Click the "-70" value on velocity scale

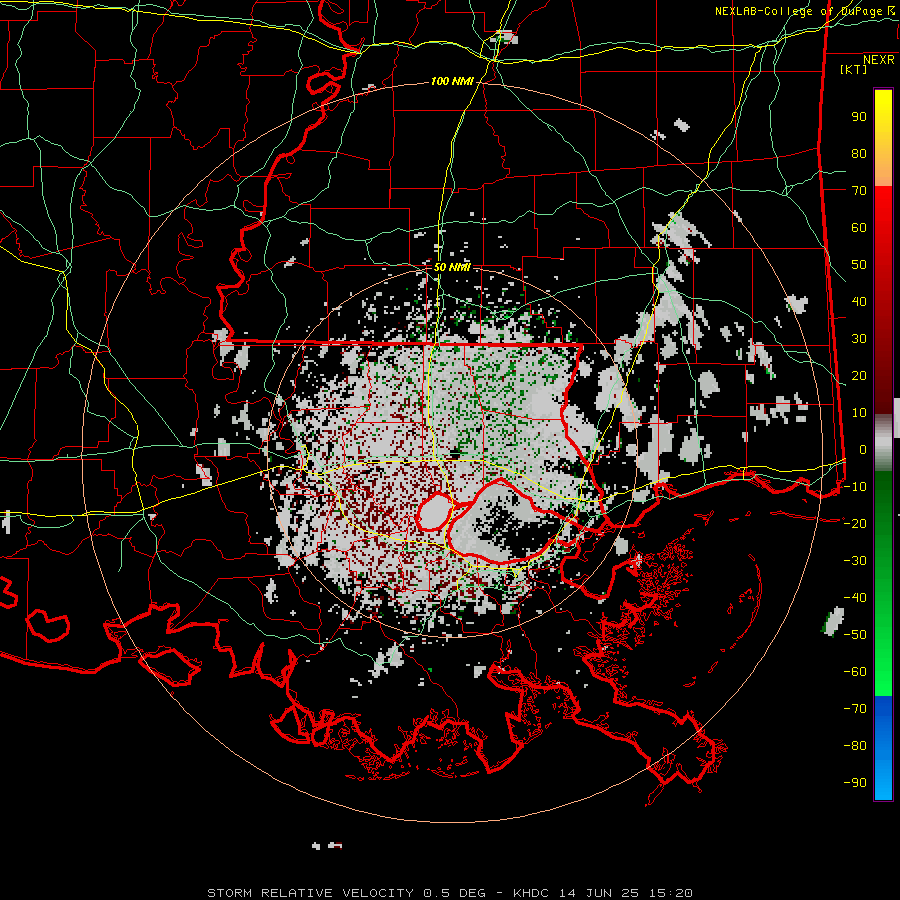[855, 709]
